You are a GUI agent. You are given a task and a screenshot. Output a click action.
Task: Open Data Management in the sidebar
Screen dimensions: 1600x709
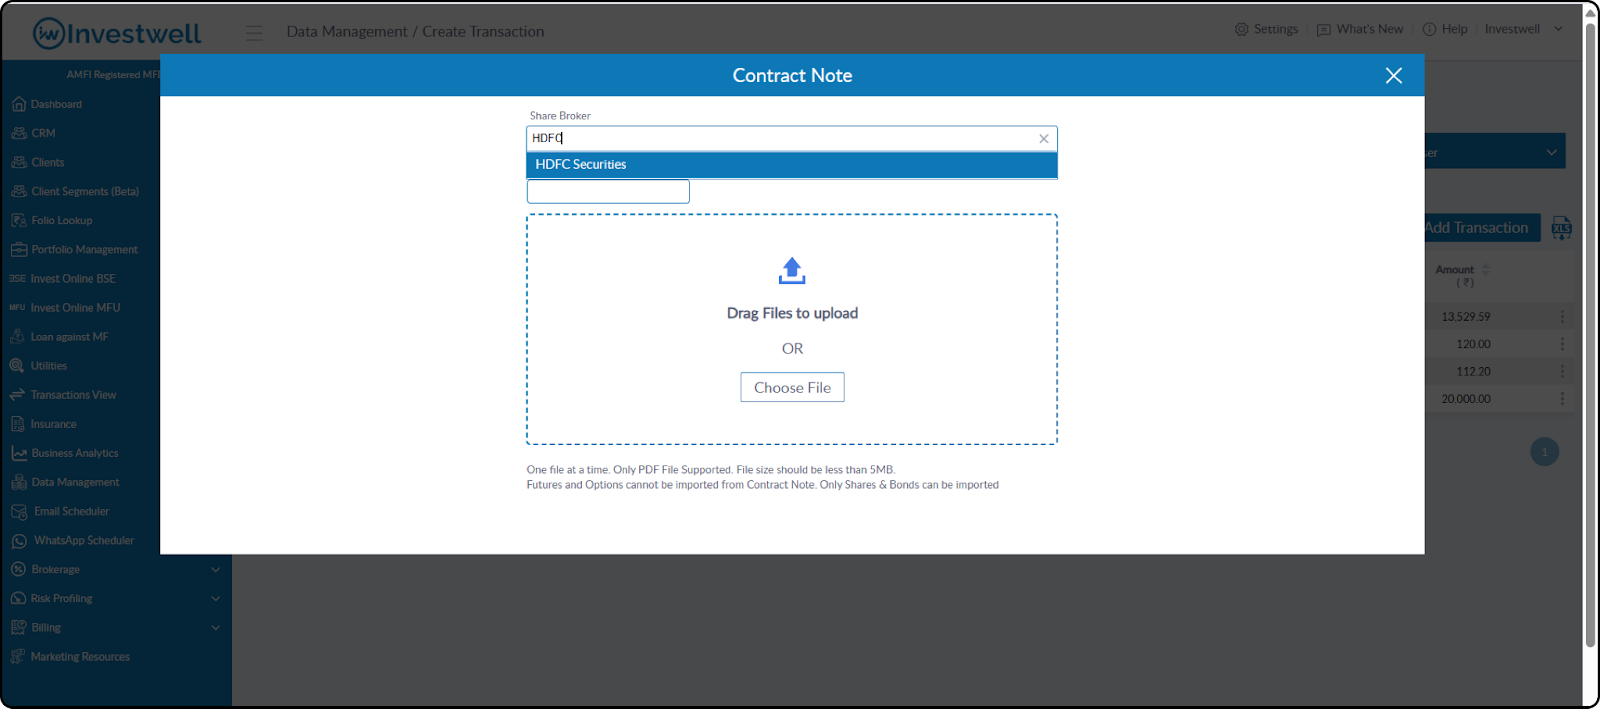pyautogui.click(x=75, y=482)
